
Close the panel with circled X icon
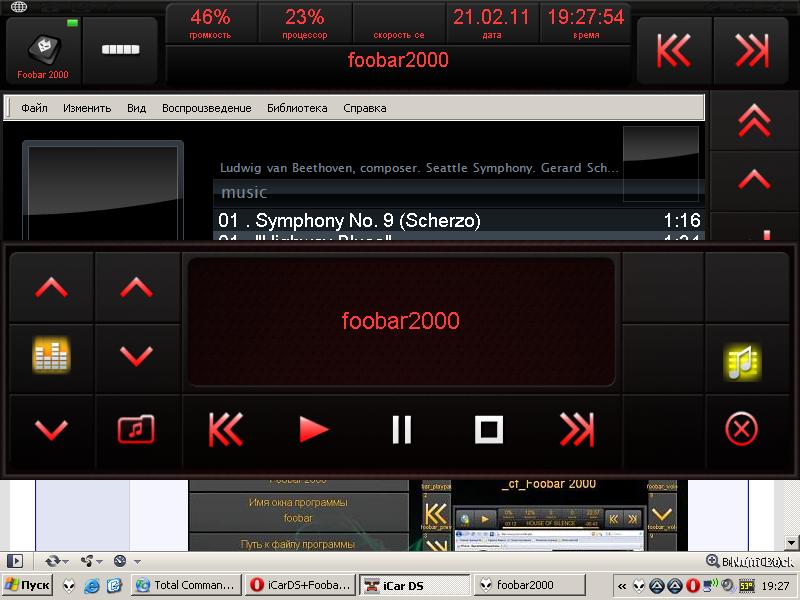pos(741,430)
